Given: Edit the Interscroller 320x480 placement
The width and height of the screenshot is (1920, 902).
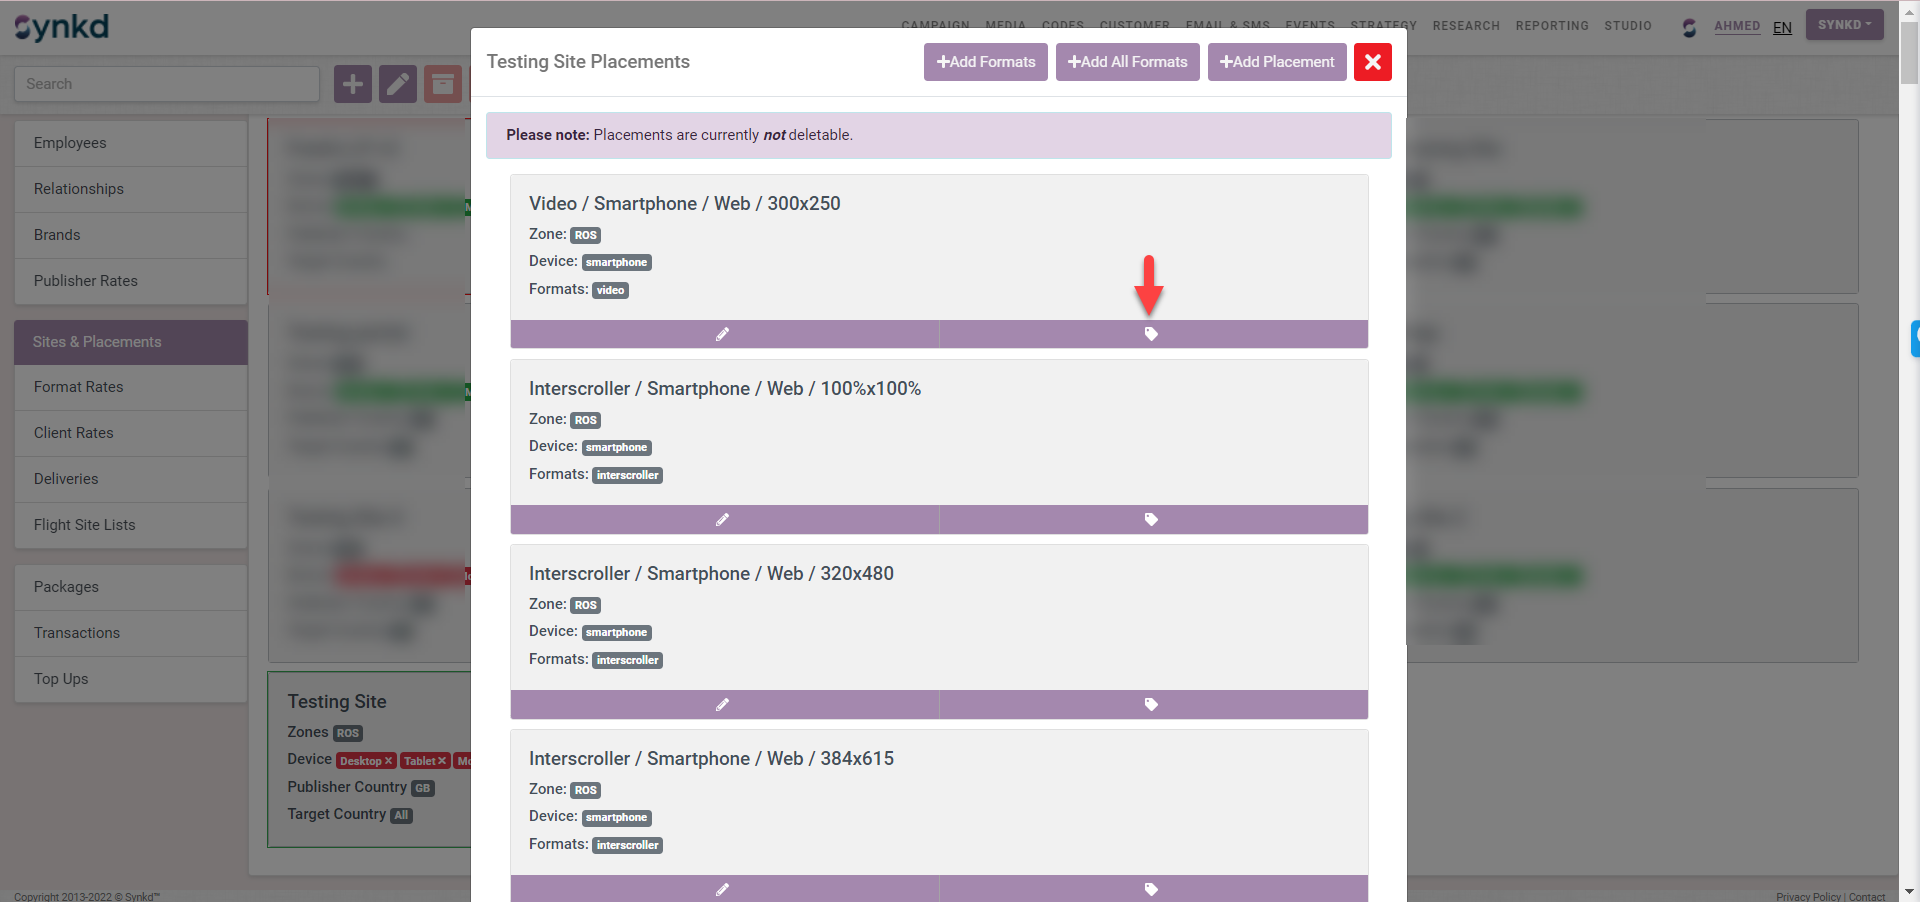Looking at the screenshot, I should pyautogui.click(x=723, y=704).
